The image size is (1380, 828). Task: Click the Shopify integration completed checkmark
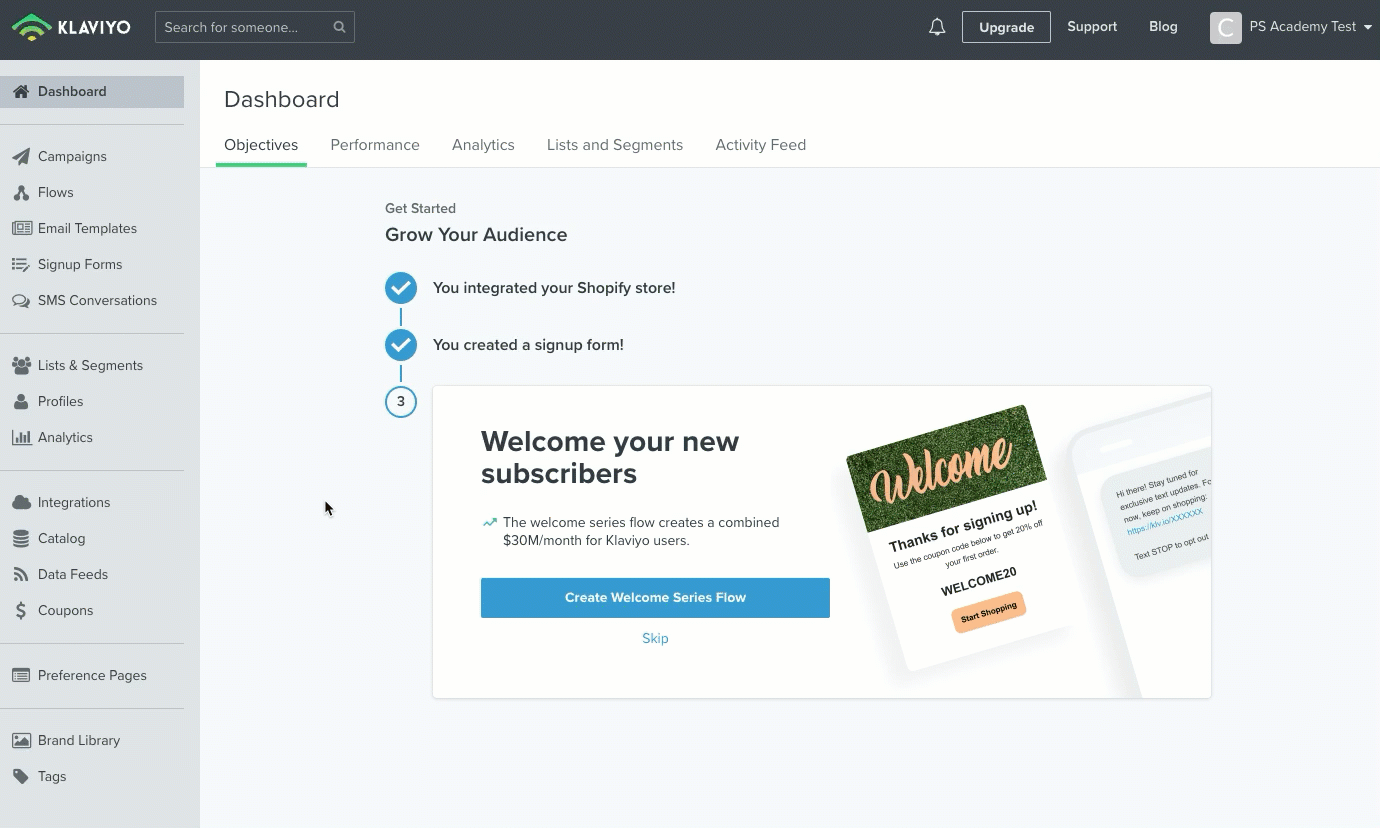click(401, 288)
